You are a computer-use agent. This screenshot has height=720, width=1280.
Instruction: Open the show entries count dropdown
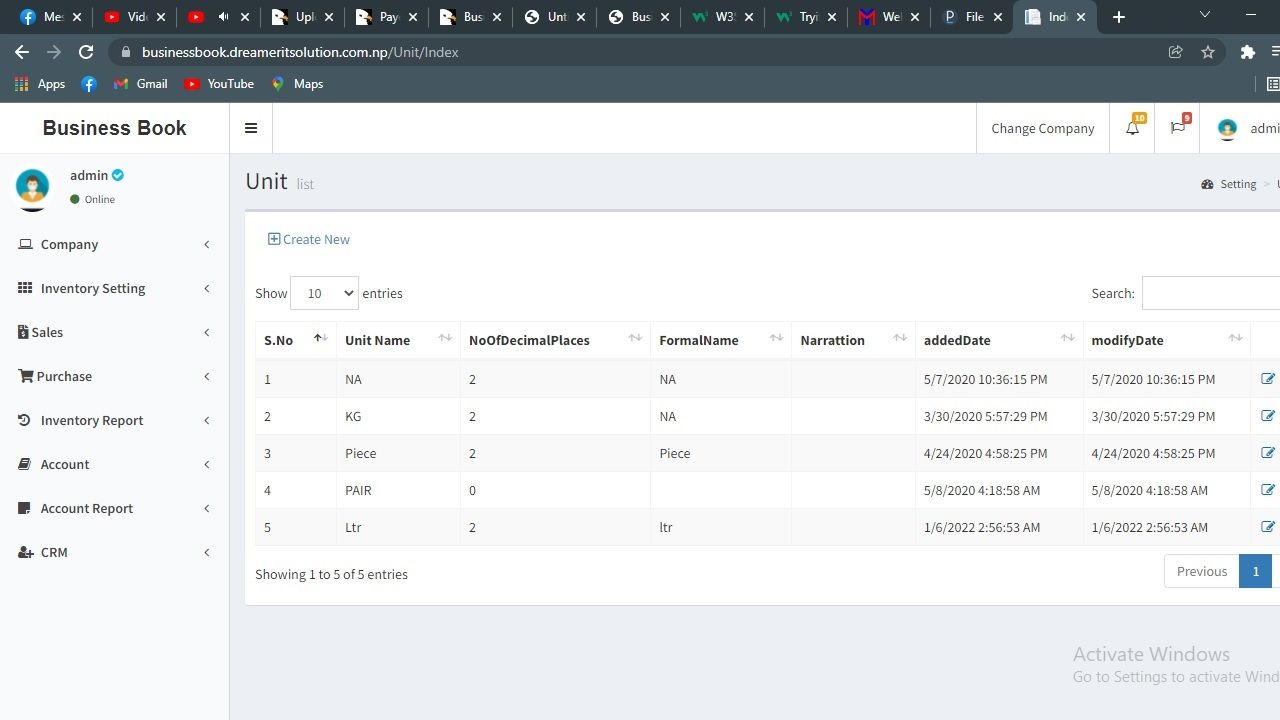324,293
